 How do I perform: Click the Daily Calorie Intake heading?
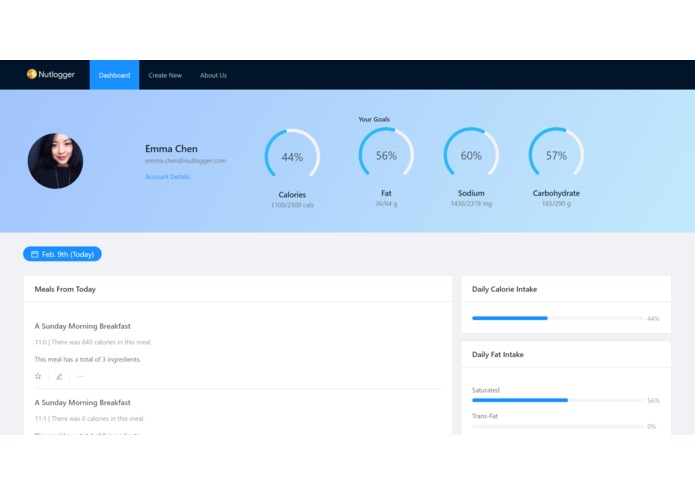pos(504,289)
